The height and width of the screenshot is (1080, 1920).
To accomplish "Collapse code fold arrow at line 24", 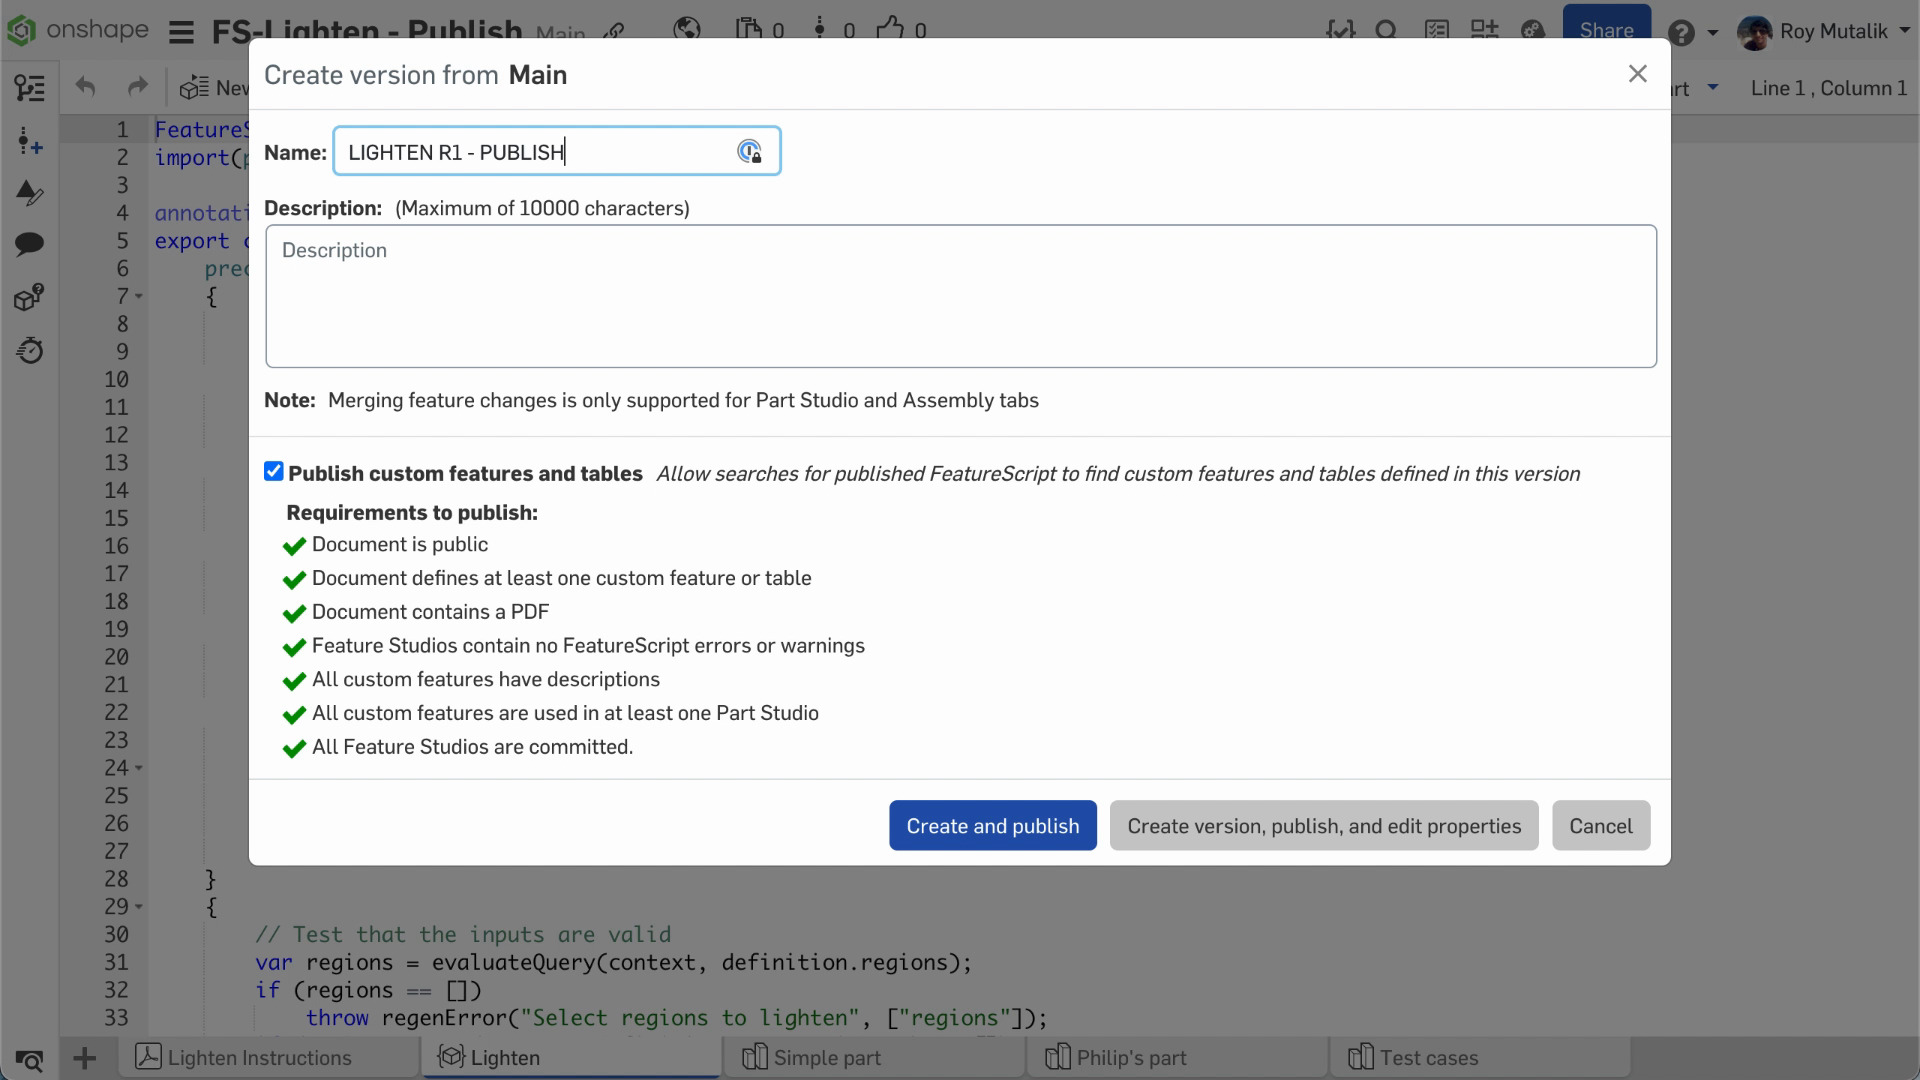I will [x=139, y=768].
